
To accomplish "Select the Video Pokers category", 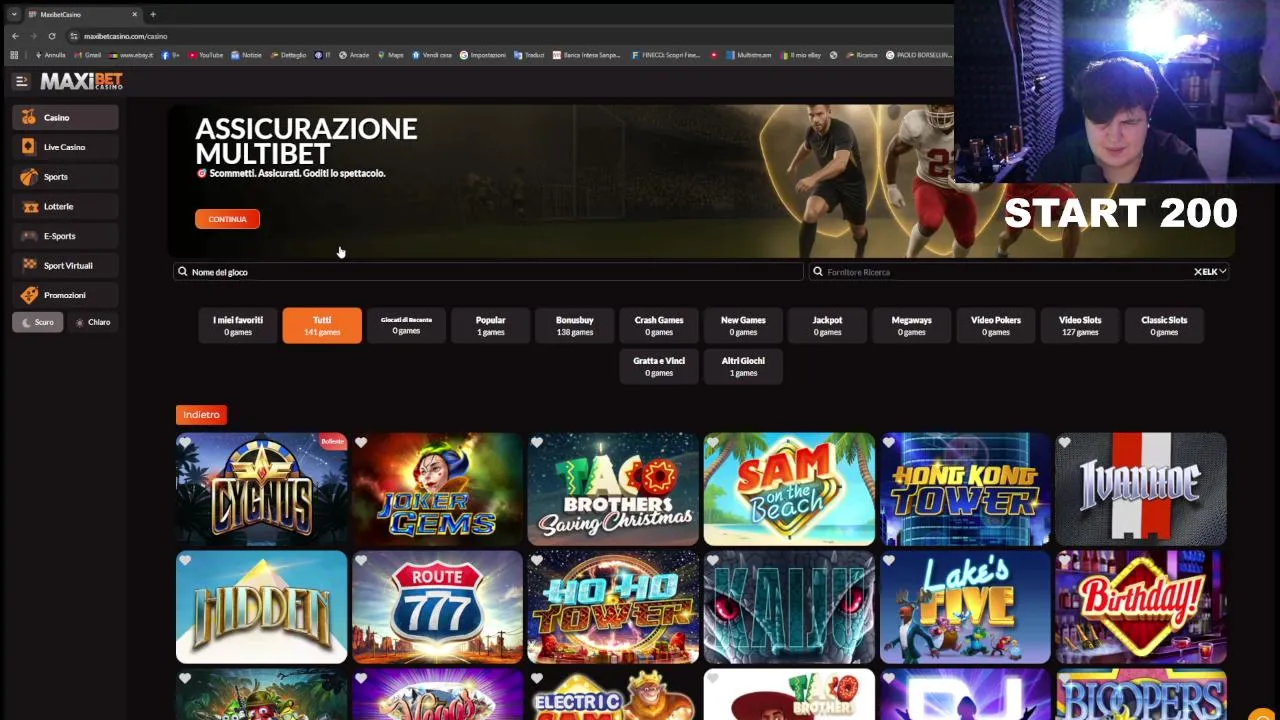I will [x=996, y=326].
